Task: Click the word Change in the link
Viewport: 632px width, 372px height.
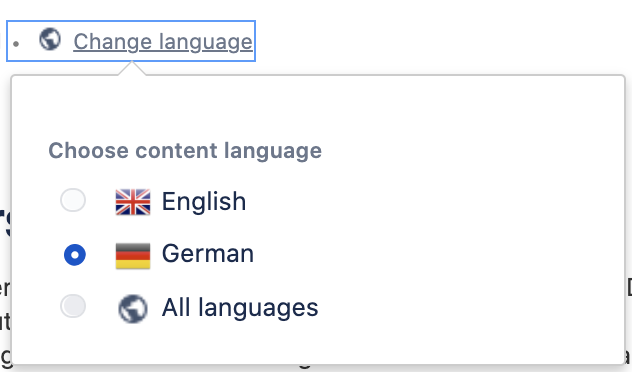Action: point(113,42)
